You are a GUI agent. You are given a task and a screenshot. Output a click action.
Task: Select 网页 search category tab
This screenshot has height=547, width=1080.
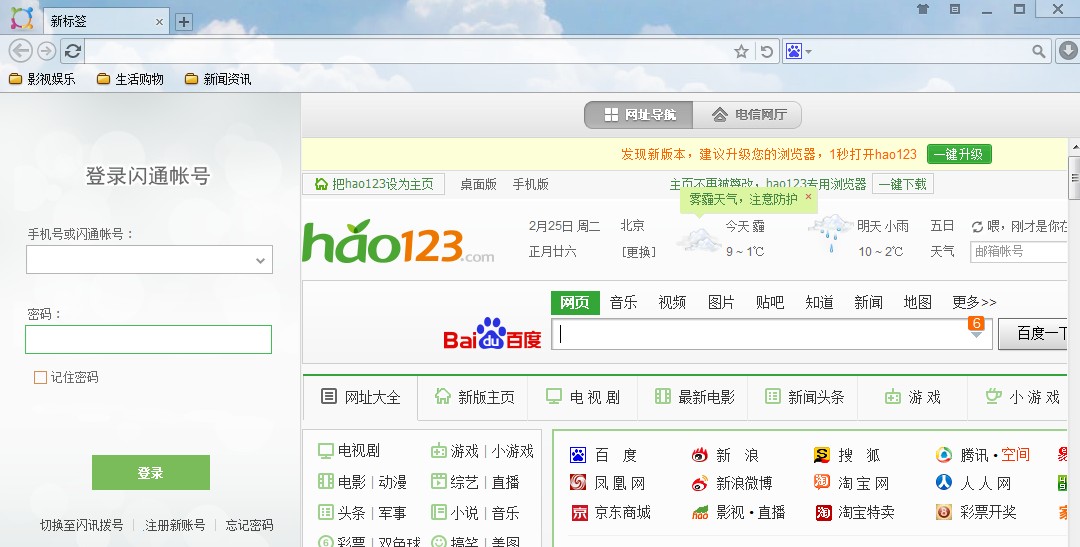click(x=574, y=302)
